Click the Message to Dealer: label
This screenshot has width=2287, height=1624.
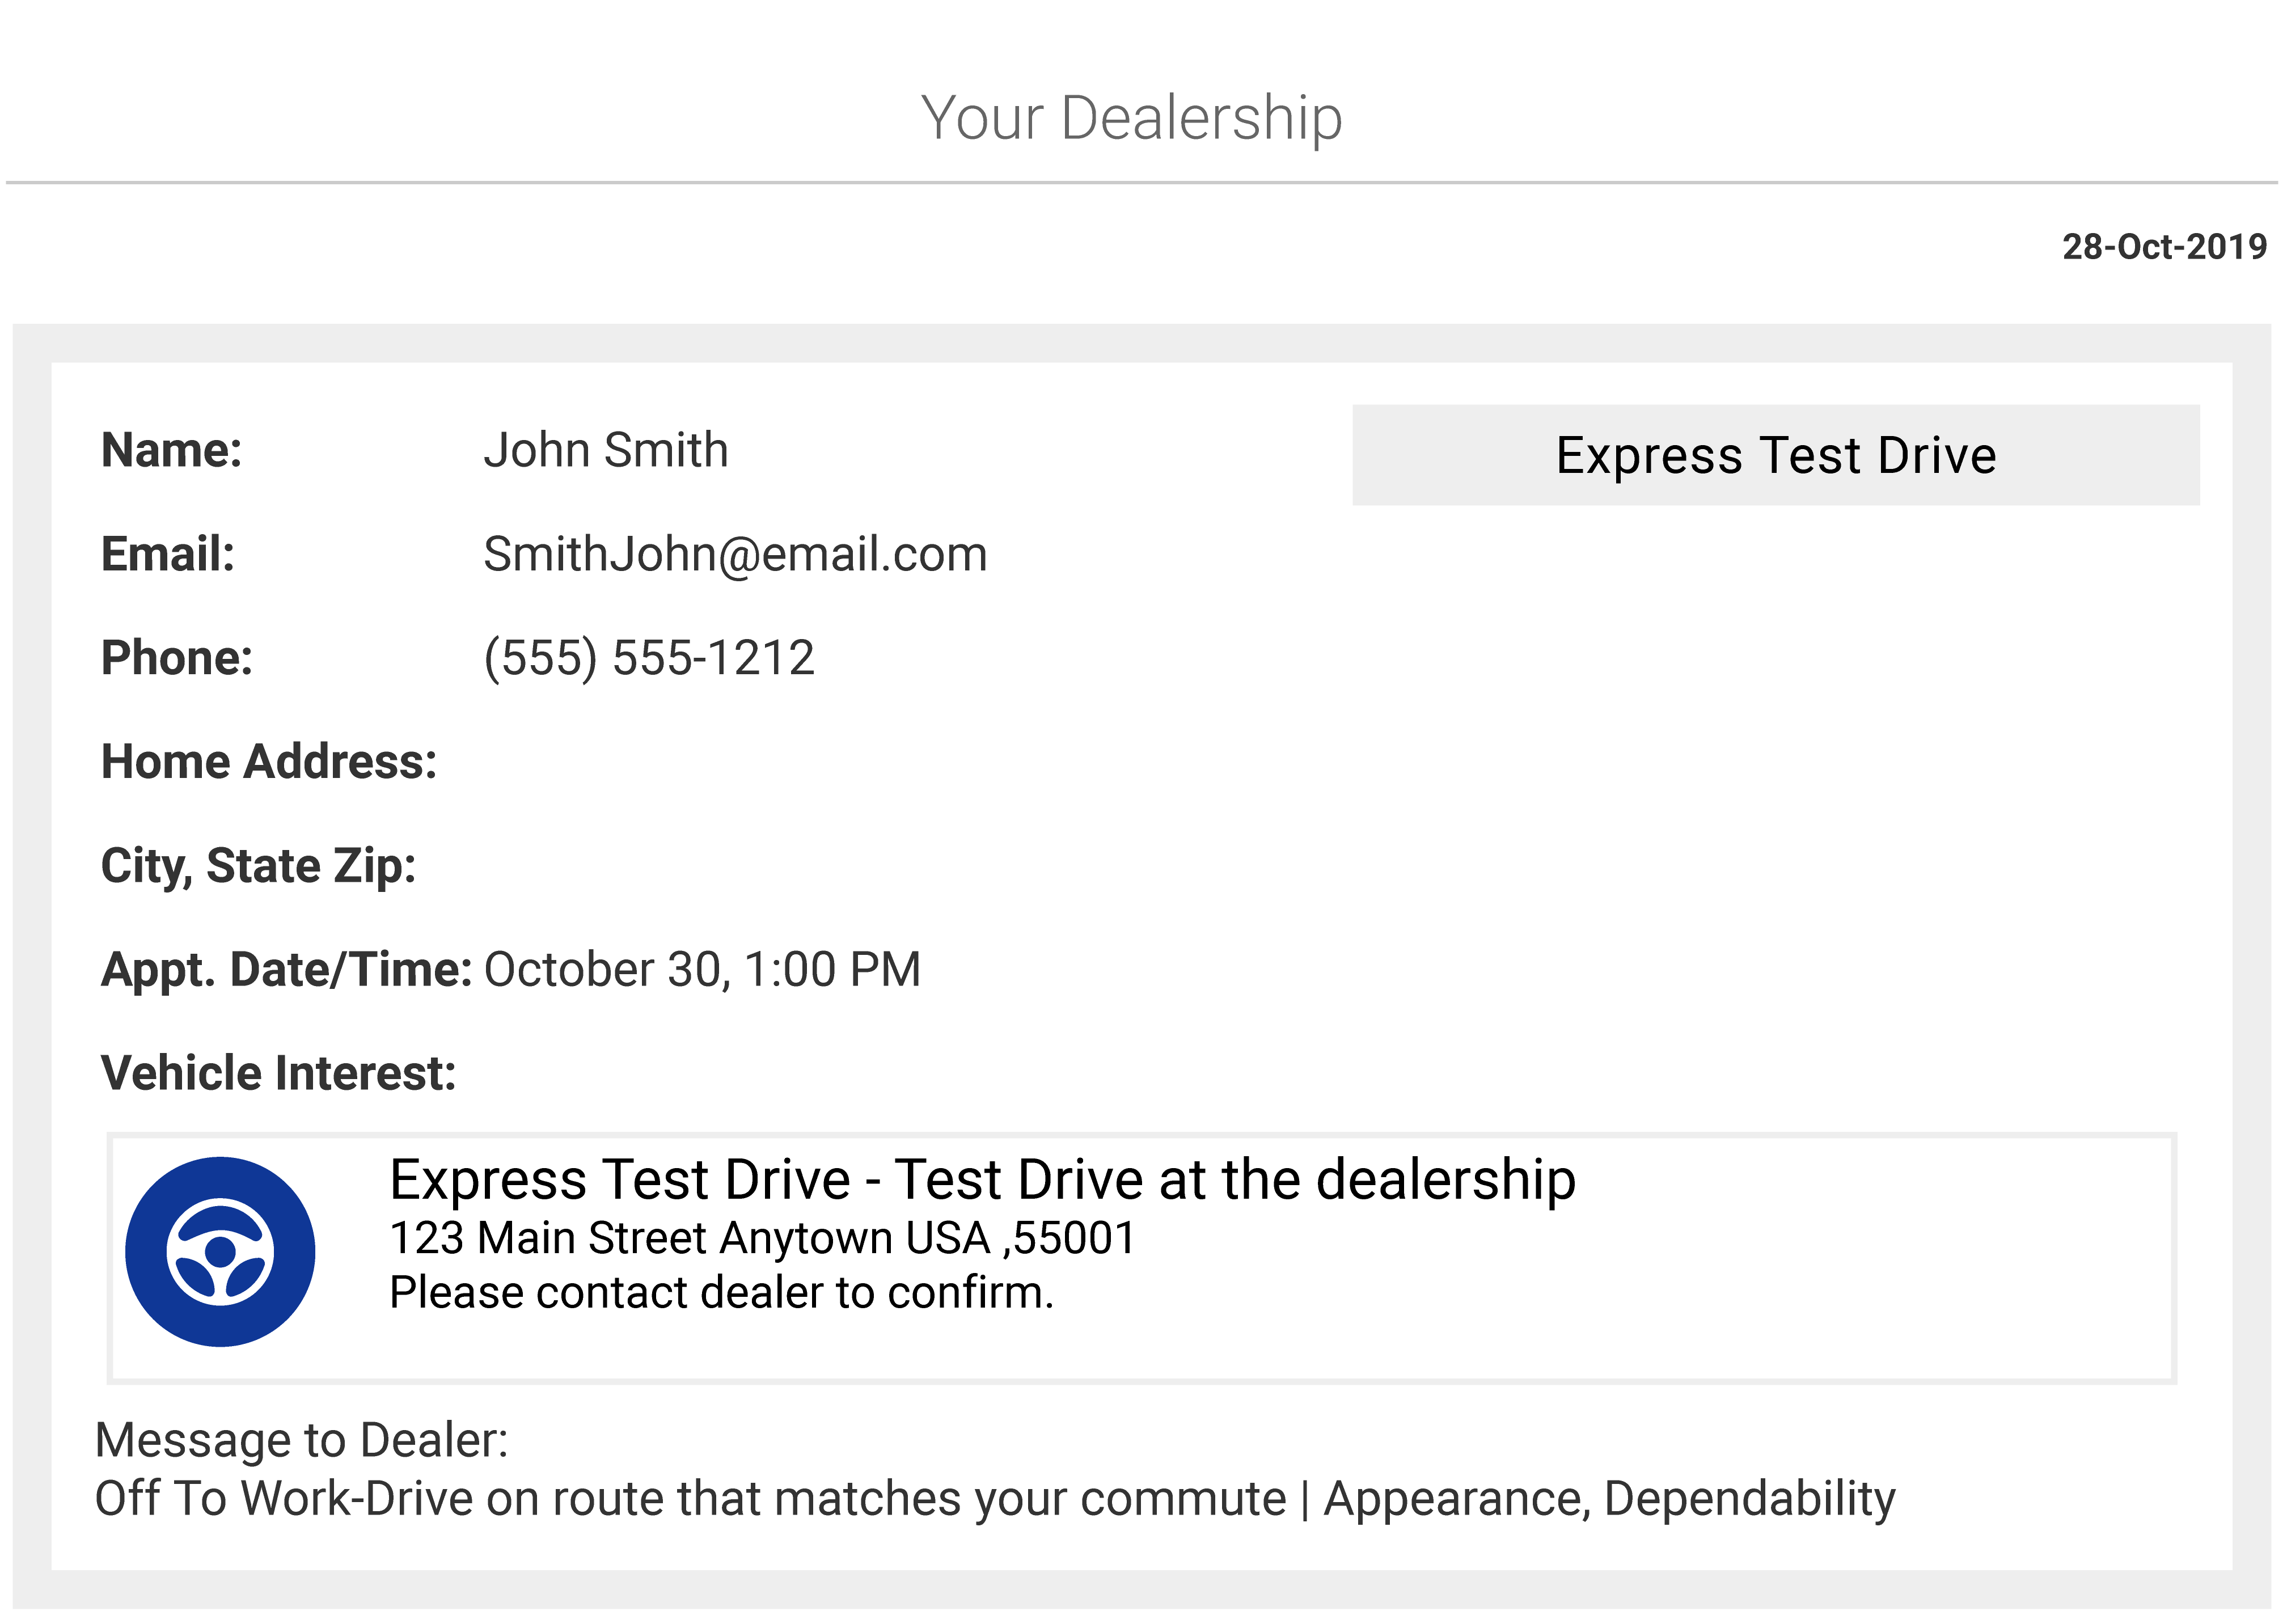pyautogui.click(x=301, y=1441)
